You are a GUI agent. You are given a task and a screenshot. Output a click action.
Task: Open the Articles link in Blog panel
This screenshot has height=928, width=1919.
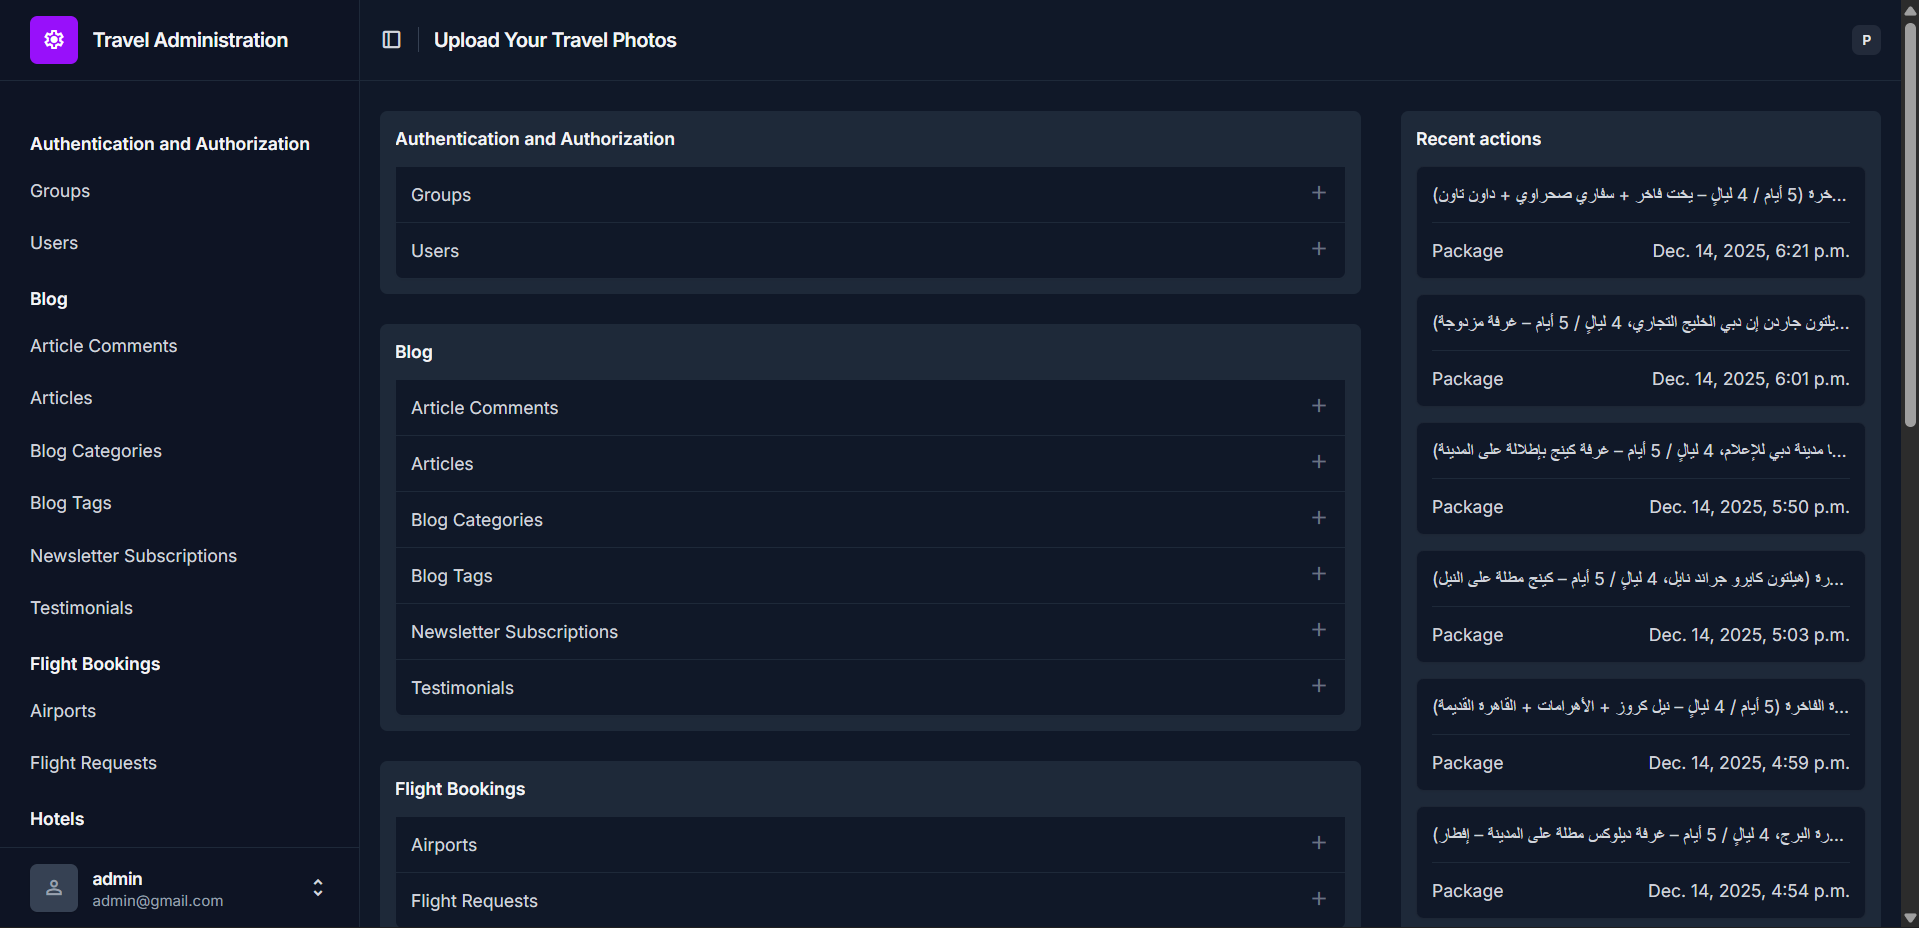tap(442, 464)
